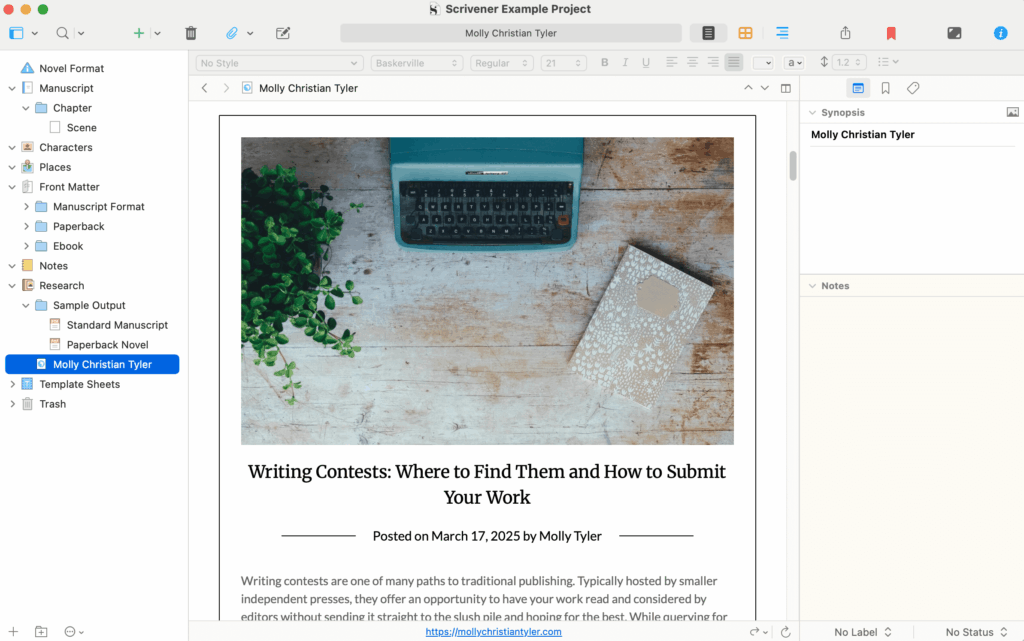This screenshot has width=1024, height=641.
Task: Expand the Trash folder
Action: point(12,404)
